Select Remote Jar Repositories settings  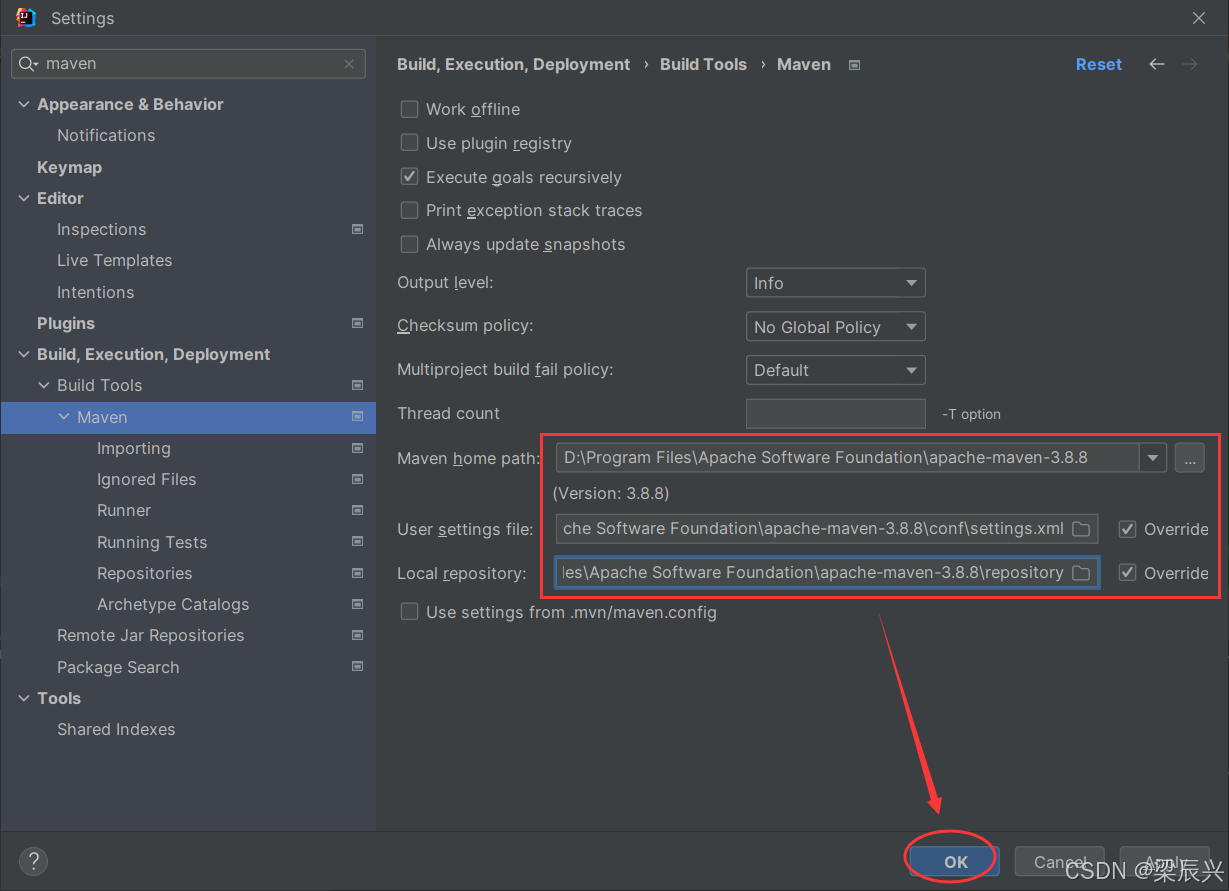tap(150, 635)
